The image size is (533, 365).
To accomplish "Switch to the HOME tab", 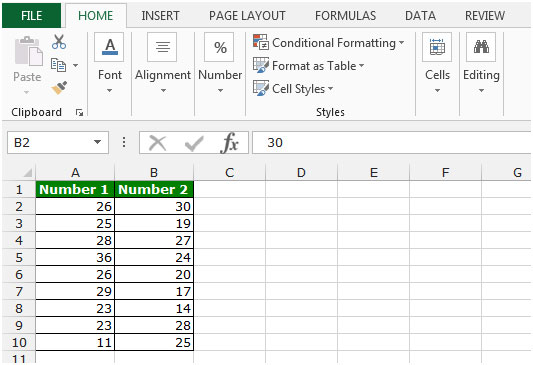I will (x=96, y=16).
